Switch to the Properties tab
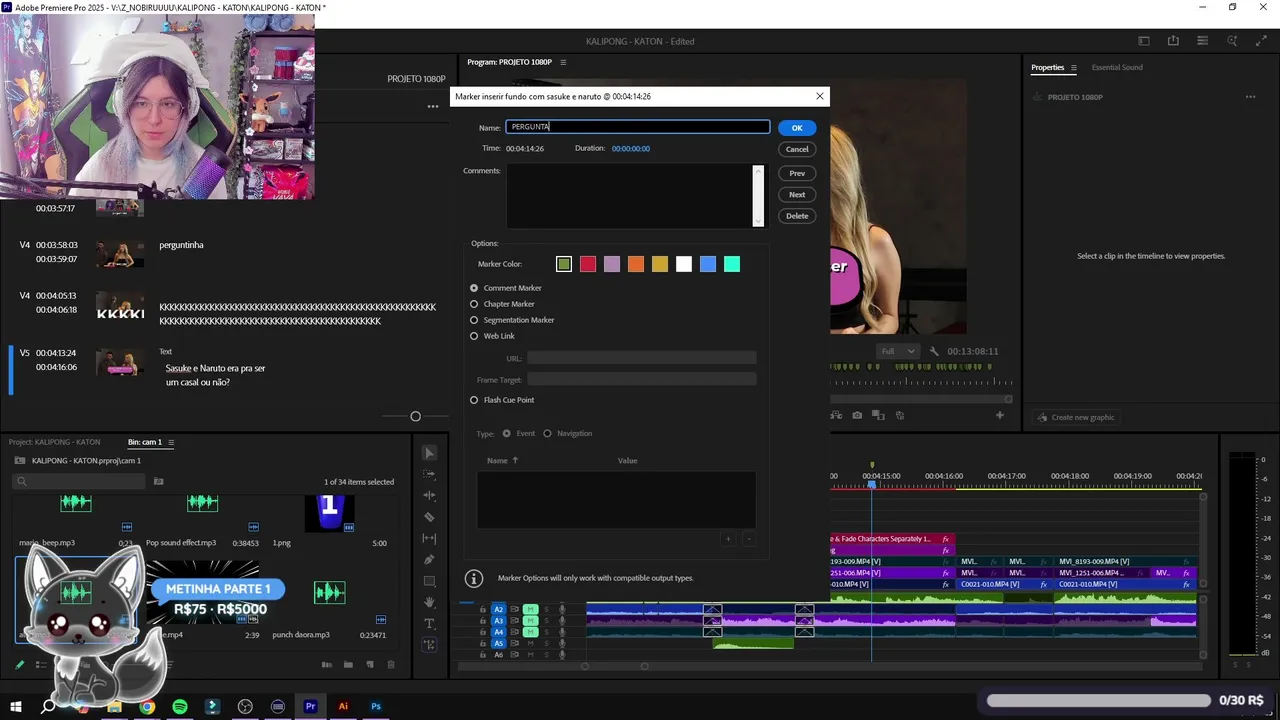 1047,67
